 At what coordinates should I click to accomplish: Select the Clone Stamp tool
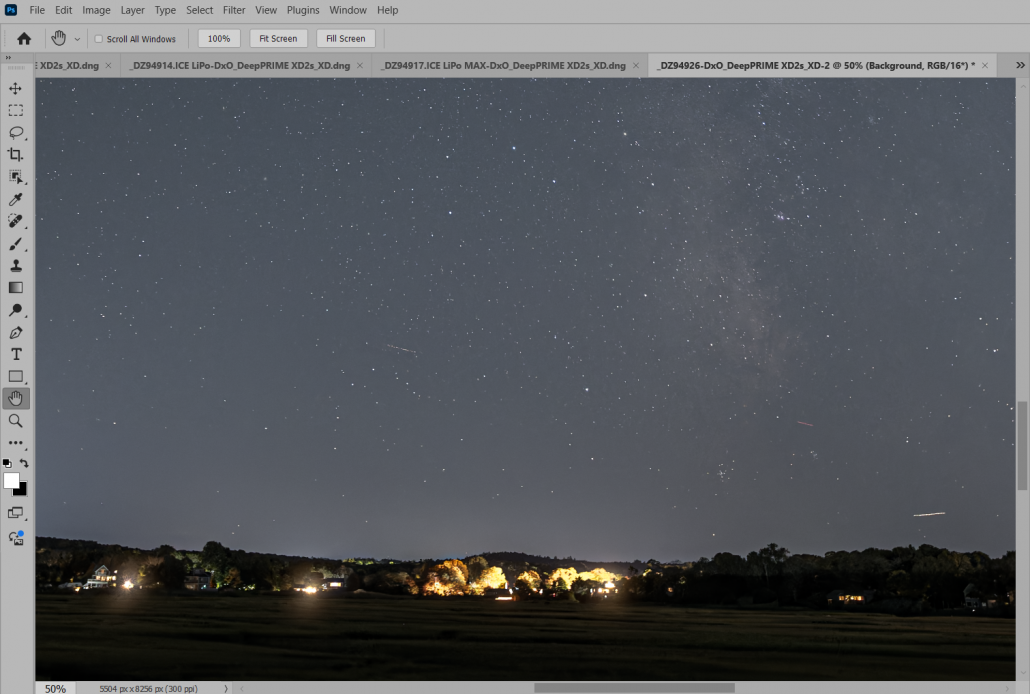click(x=15, y=266)
